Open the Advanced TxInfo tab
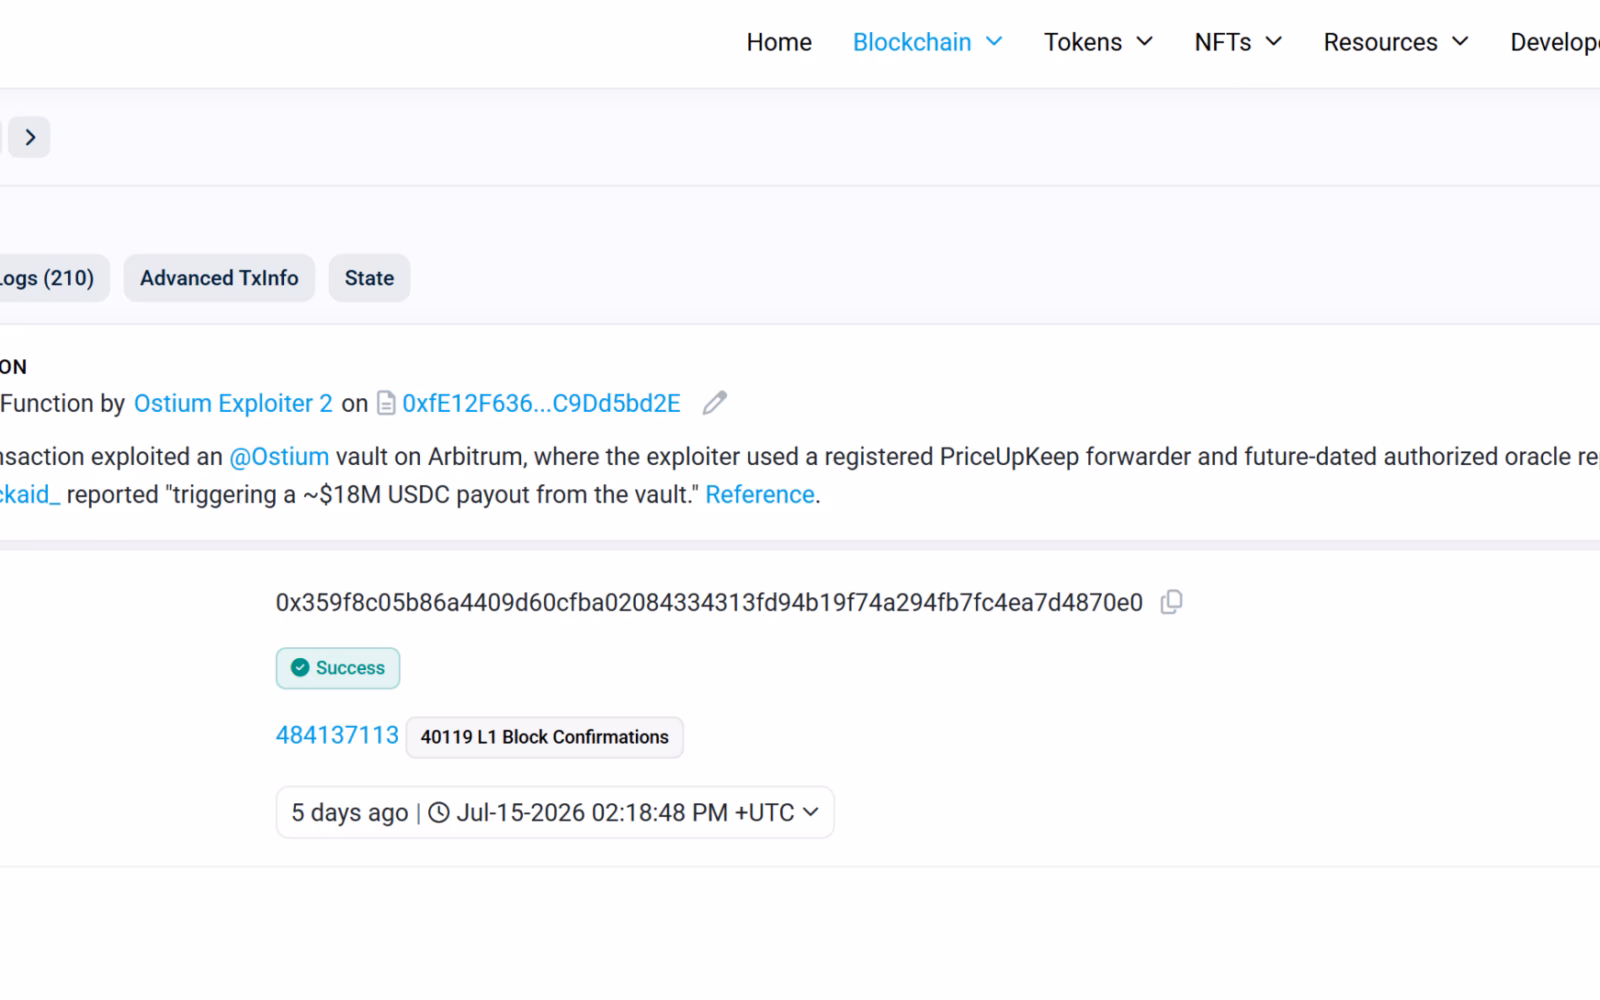Viewport: 1600px width, 1000px height. click(219, 278)
